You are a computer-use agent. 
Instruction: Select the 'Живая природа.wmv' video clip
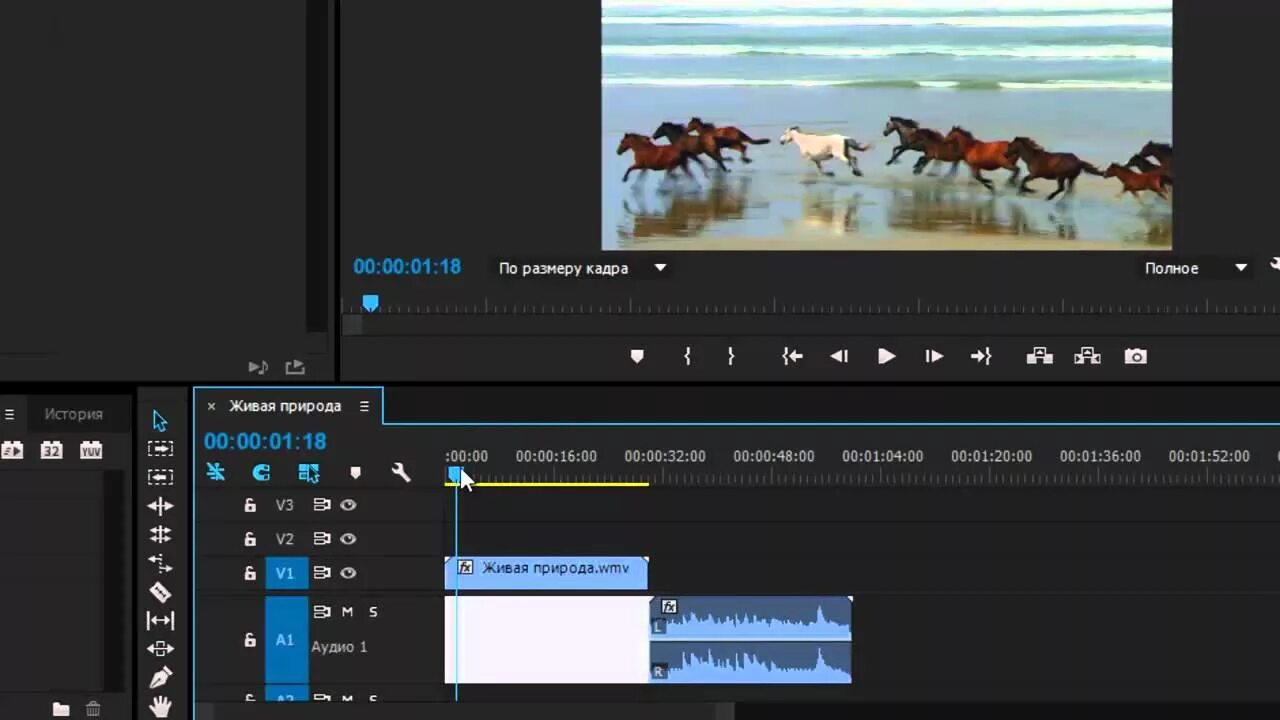[546, 573]
